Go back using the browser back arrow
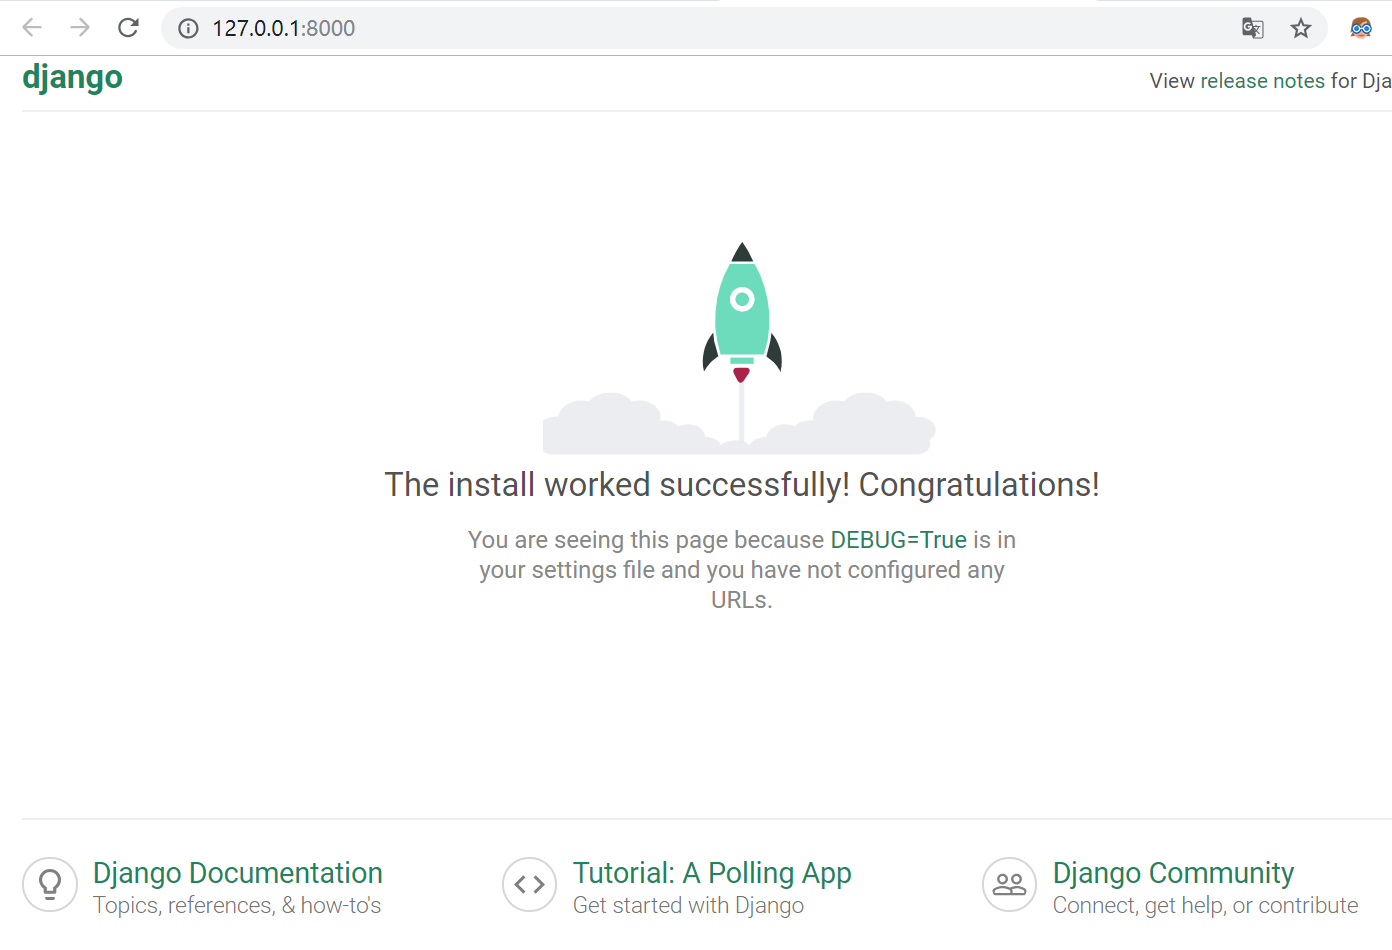The height and width of the screenshot is (950, 1392). (32, 28)
